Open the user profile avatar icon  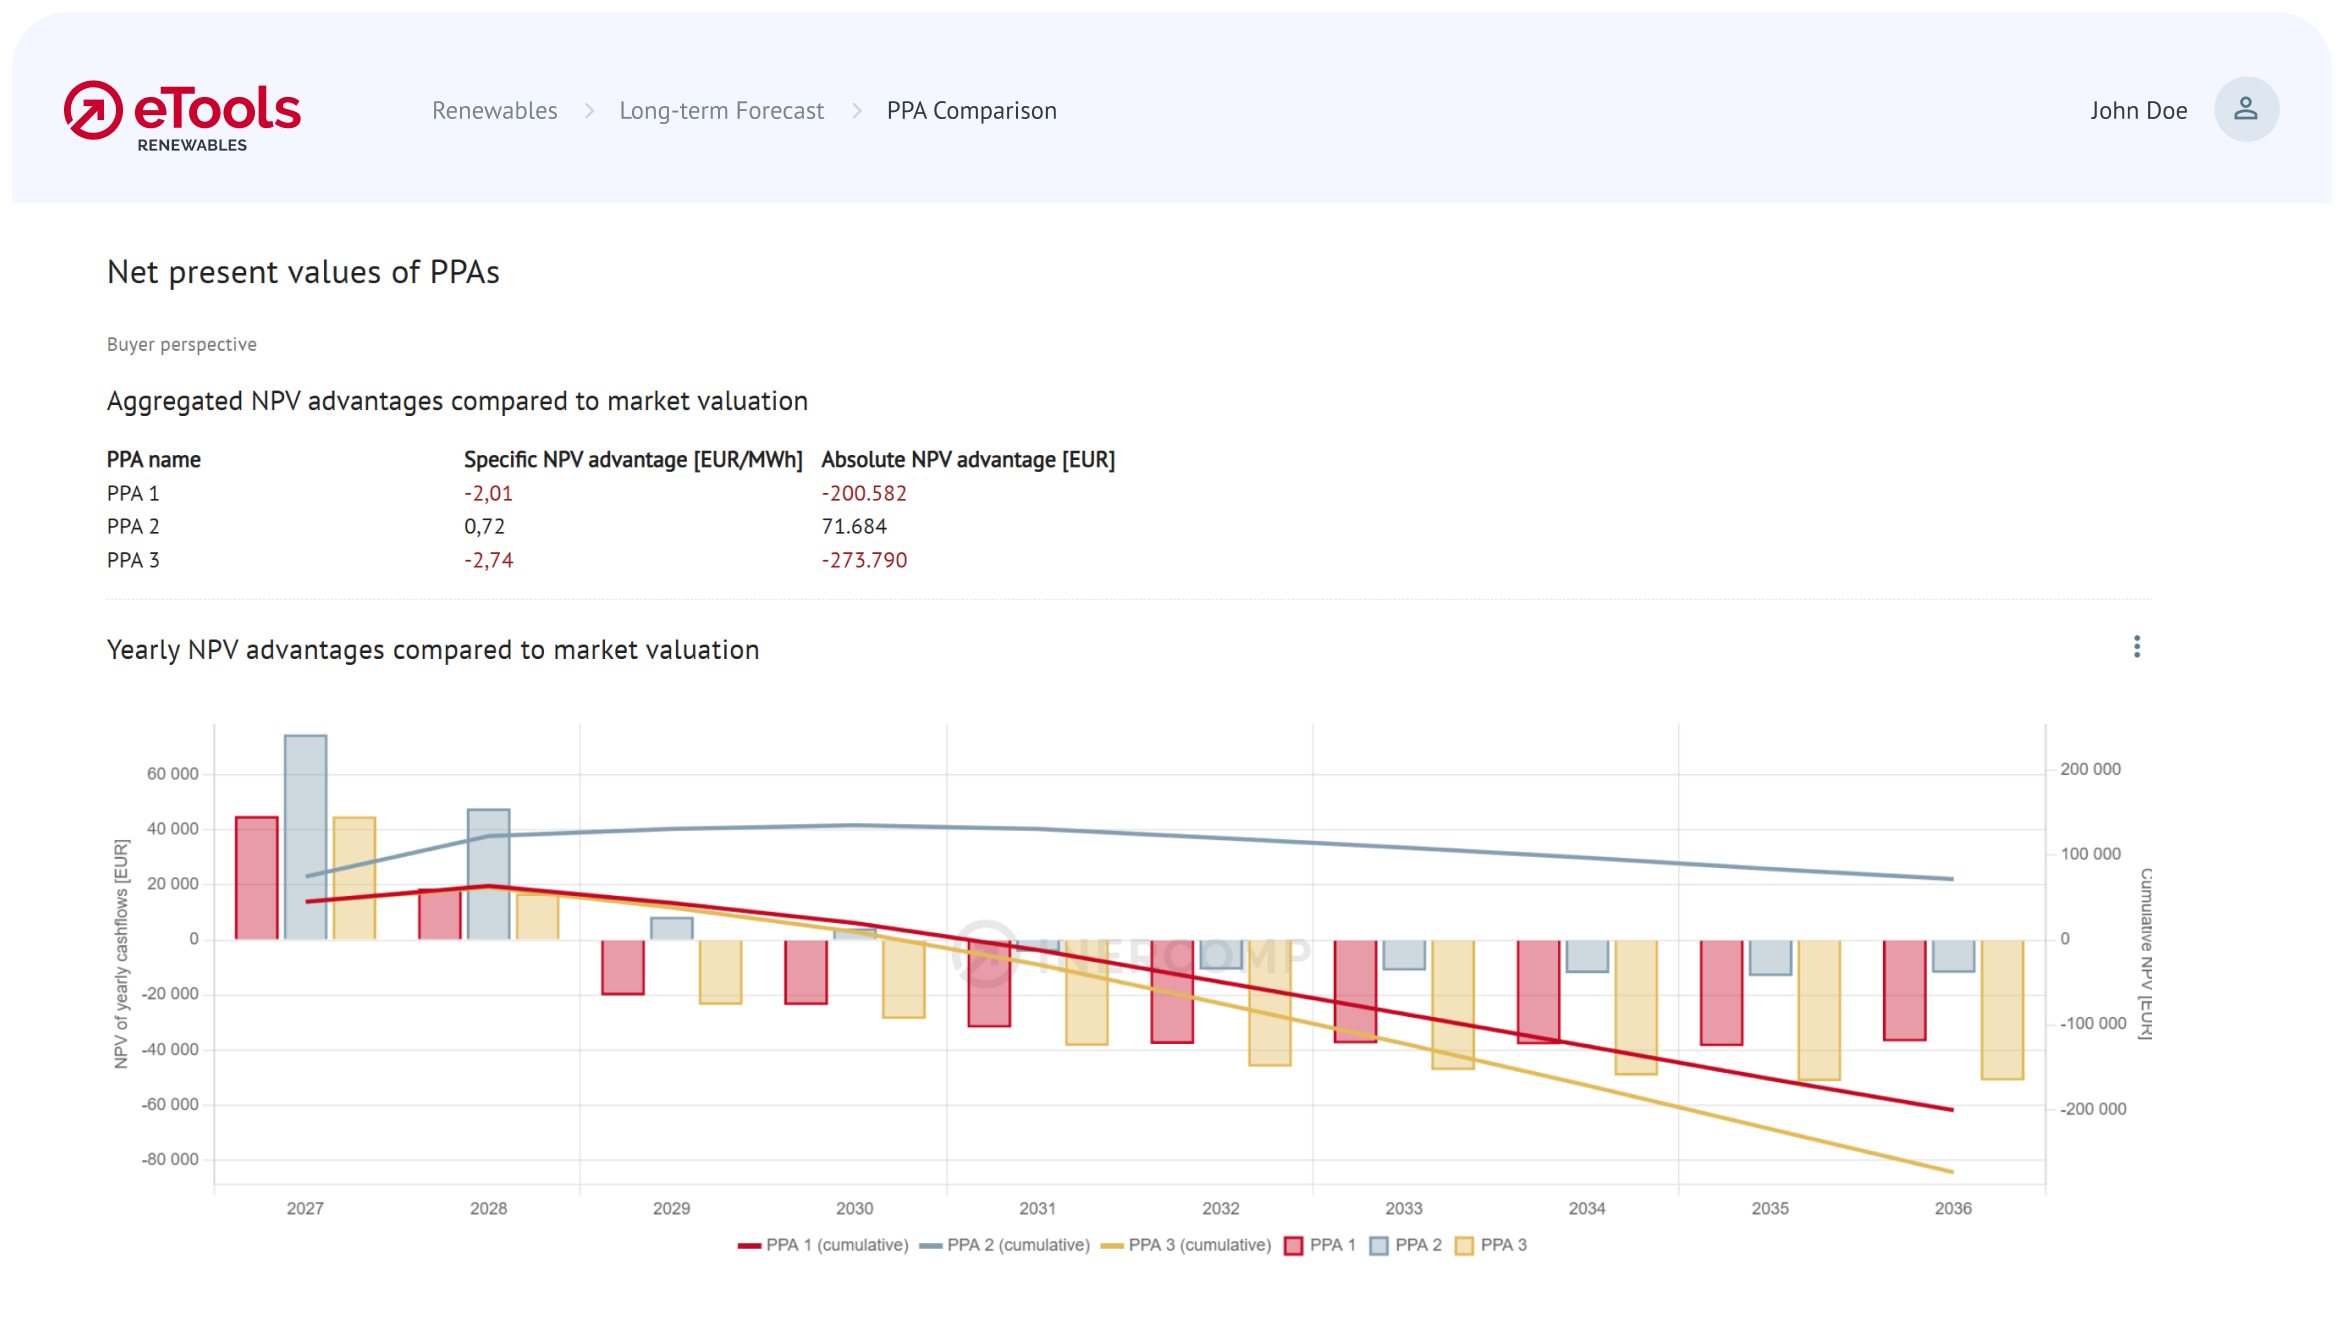coord(2246,109)
